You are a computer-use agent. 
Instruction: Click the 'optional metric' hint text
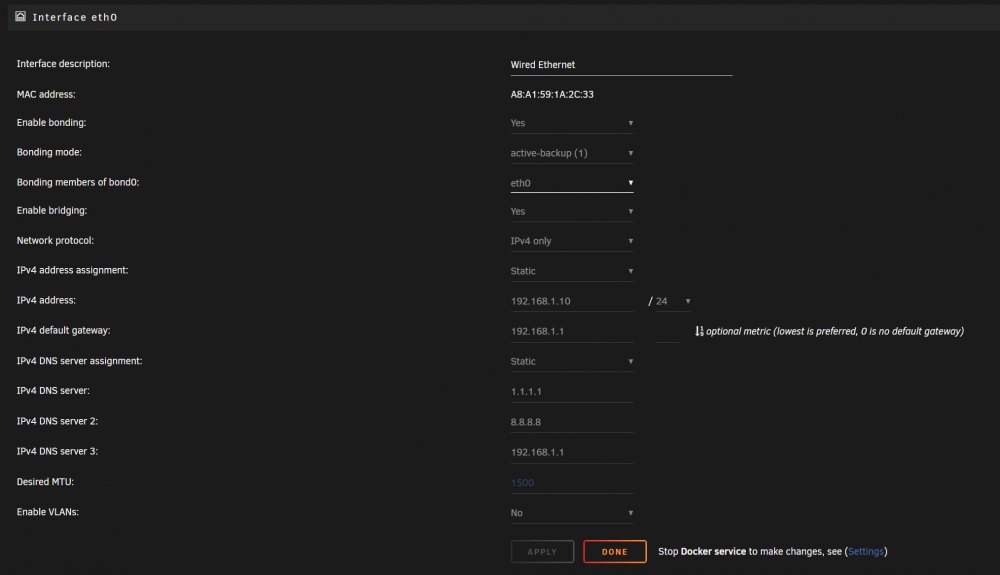click(x=835, y=331)
